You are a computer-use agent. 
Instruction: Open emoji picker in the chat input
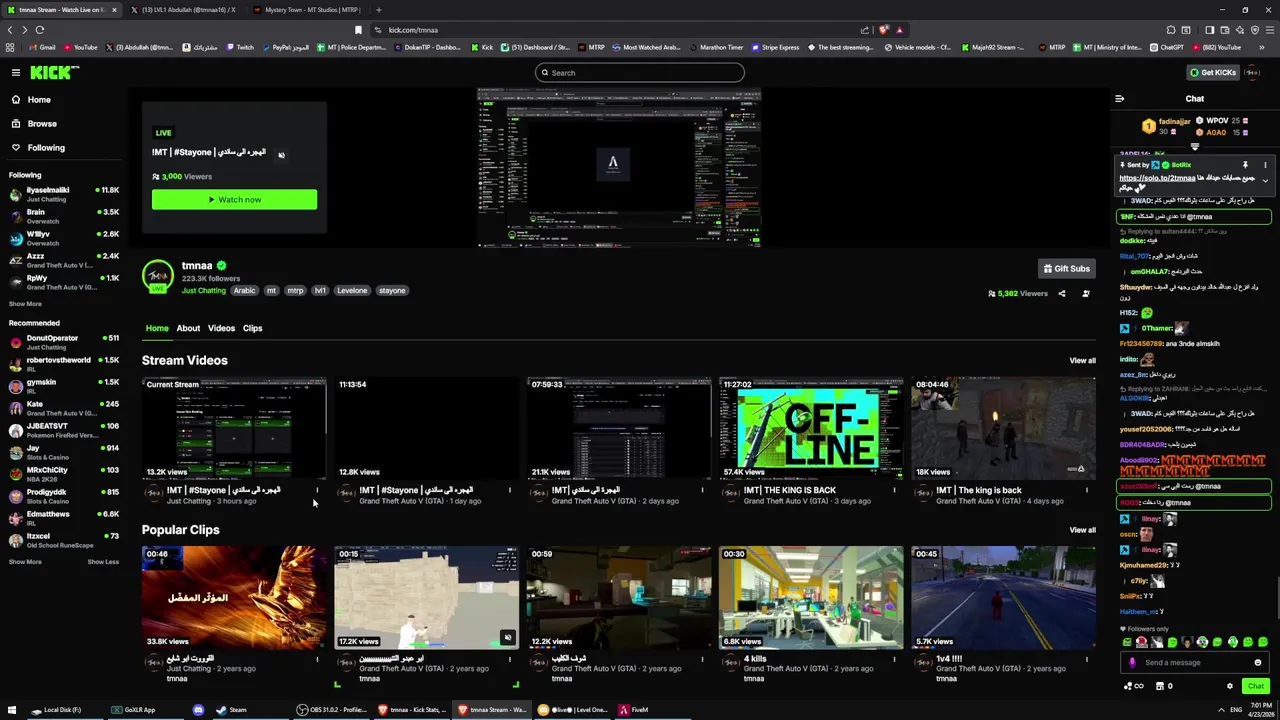[x=1258, y=662]
